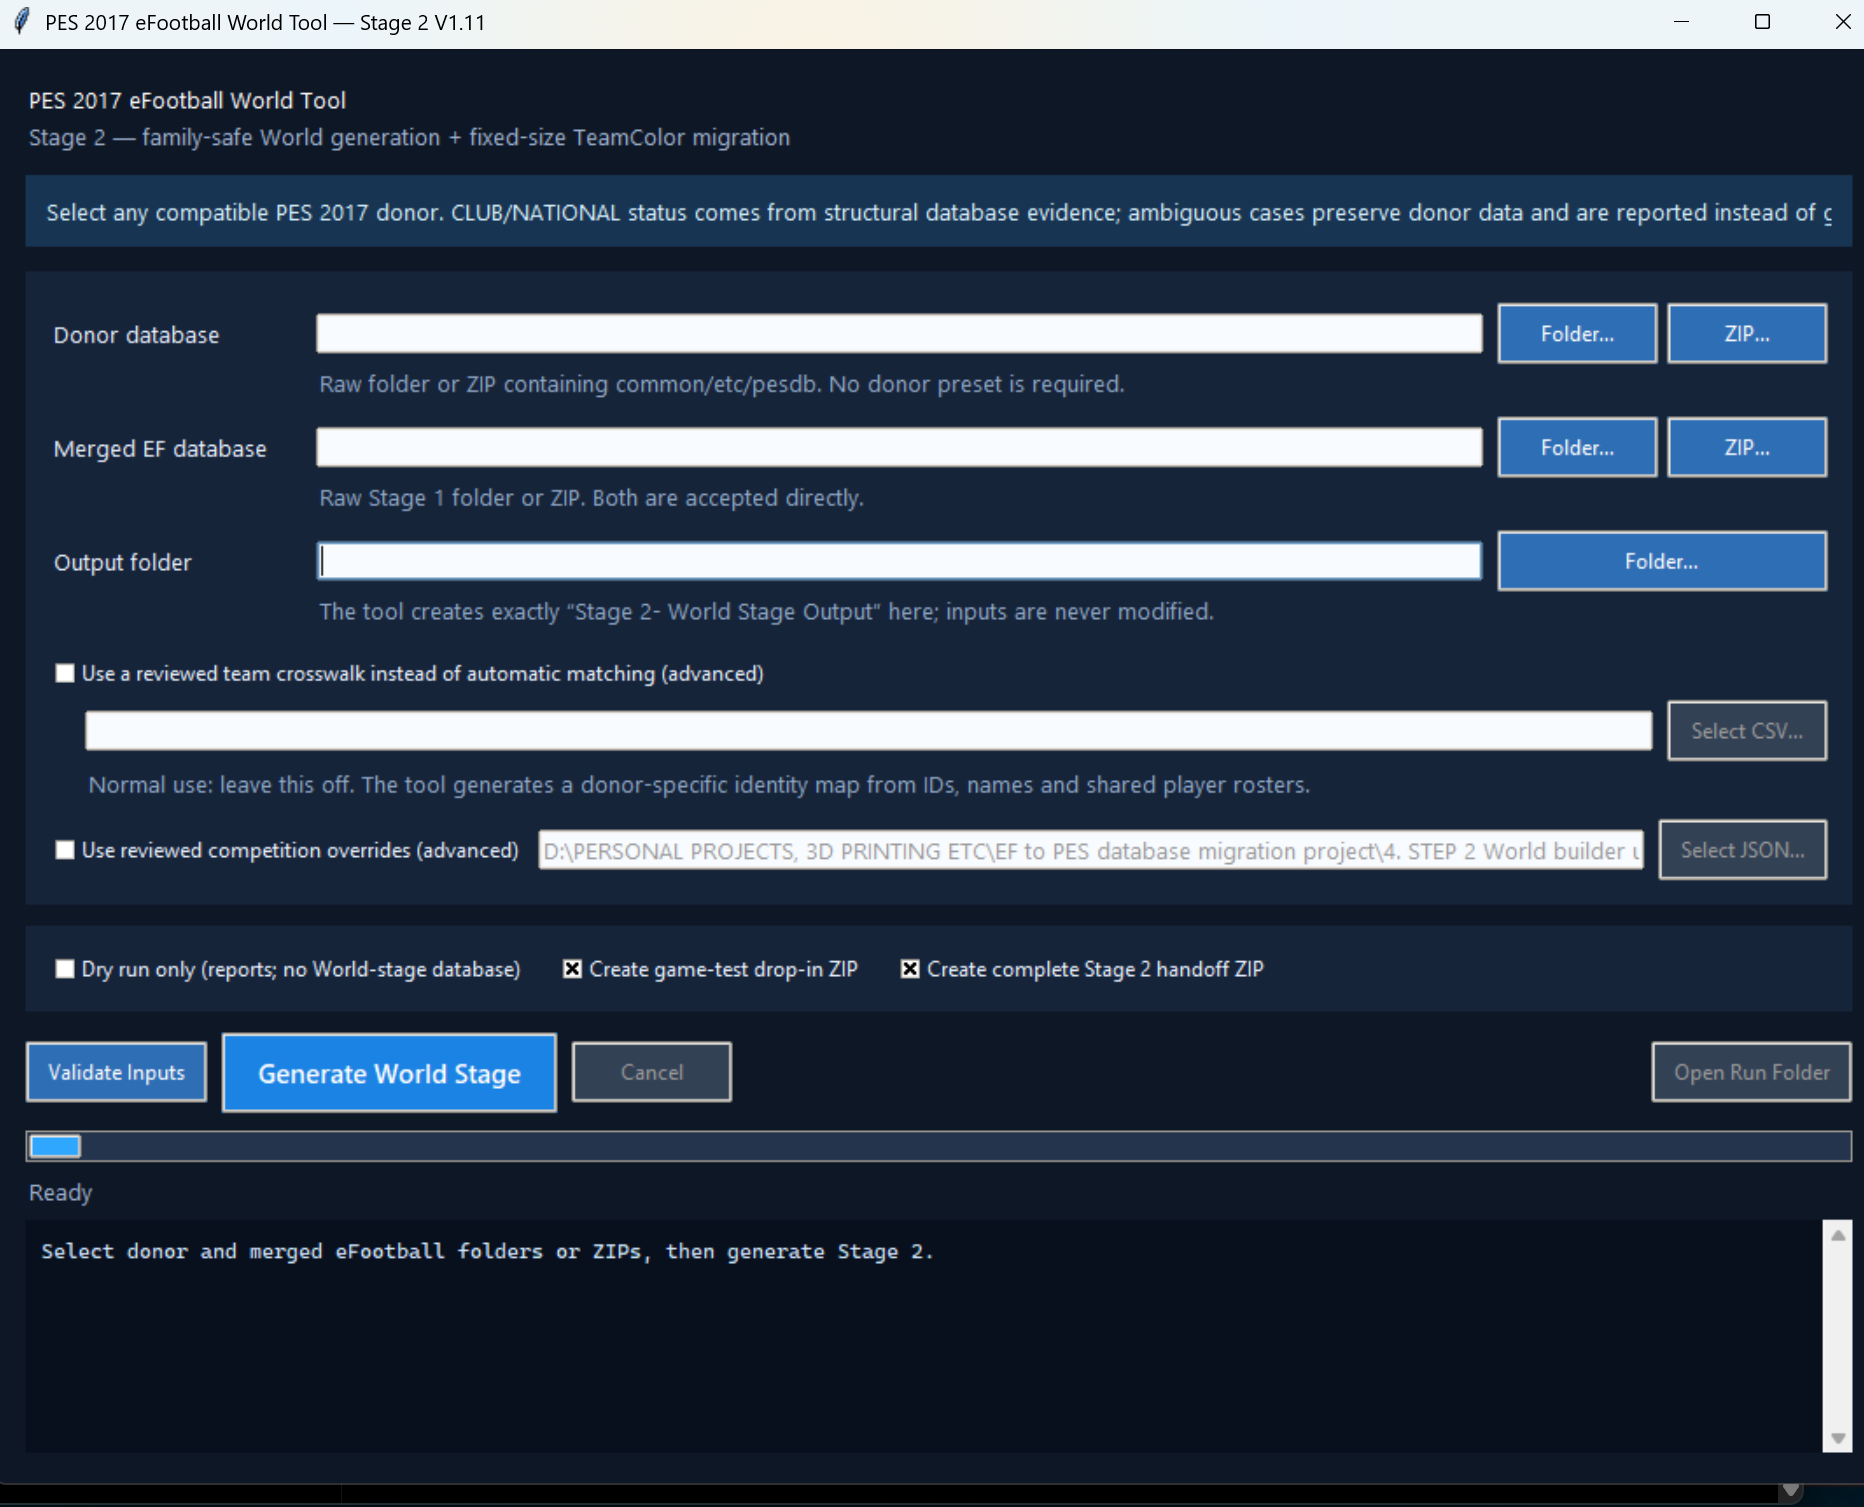The height and width of the screenshot is (1507, 1864).
Task: Click the Select CSV... button
Action: [x=1747, y=731]
